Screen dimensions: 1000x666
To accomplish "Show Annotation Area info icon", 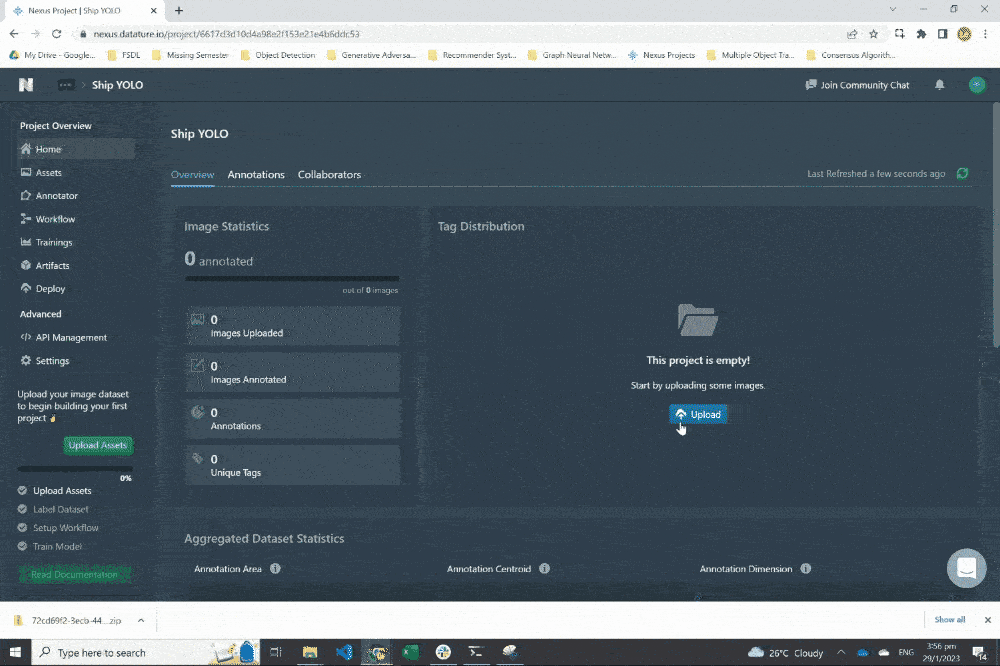I will coord(275,568).
